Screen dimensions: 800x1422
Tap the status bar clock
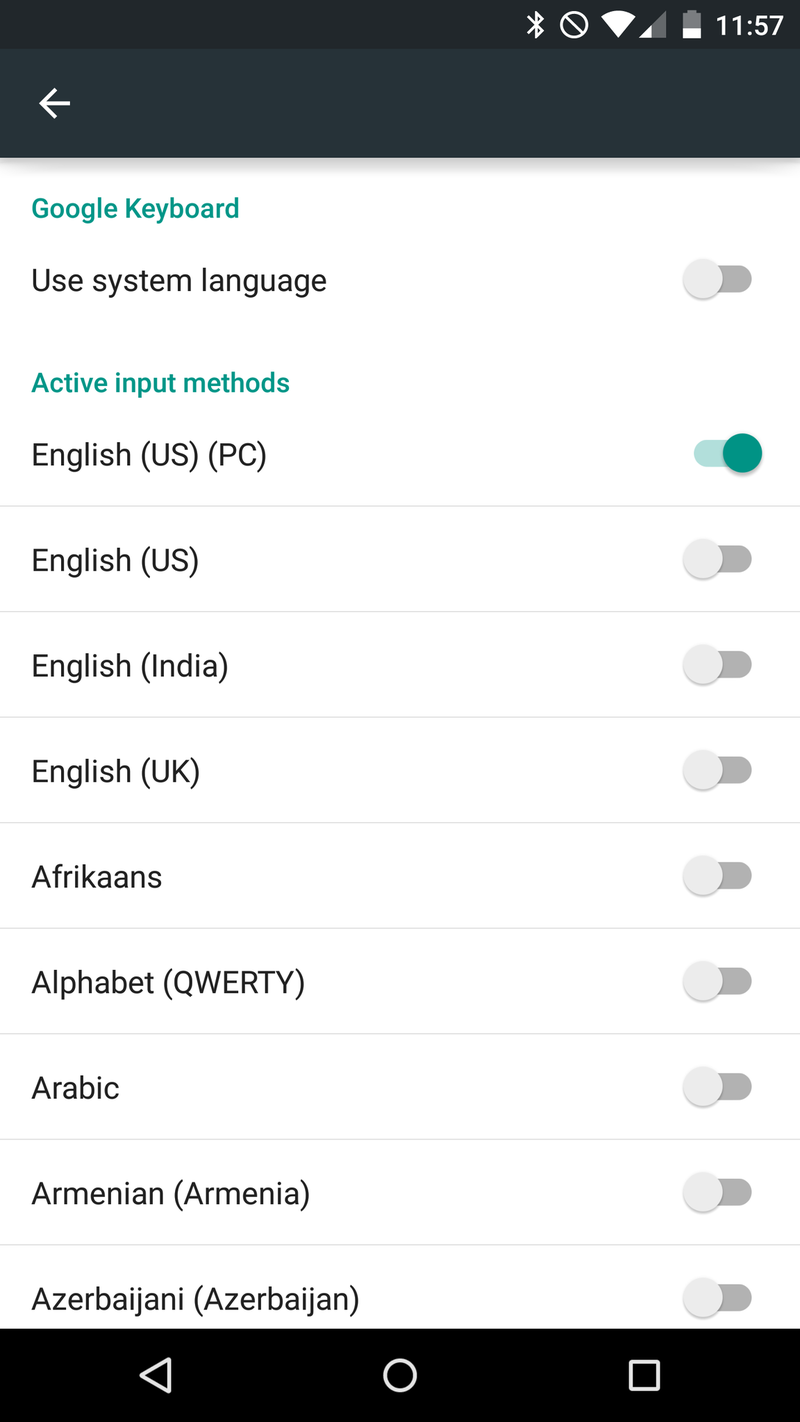(749, 25)
